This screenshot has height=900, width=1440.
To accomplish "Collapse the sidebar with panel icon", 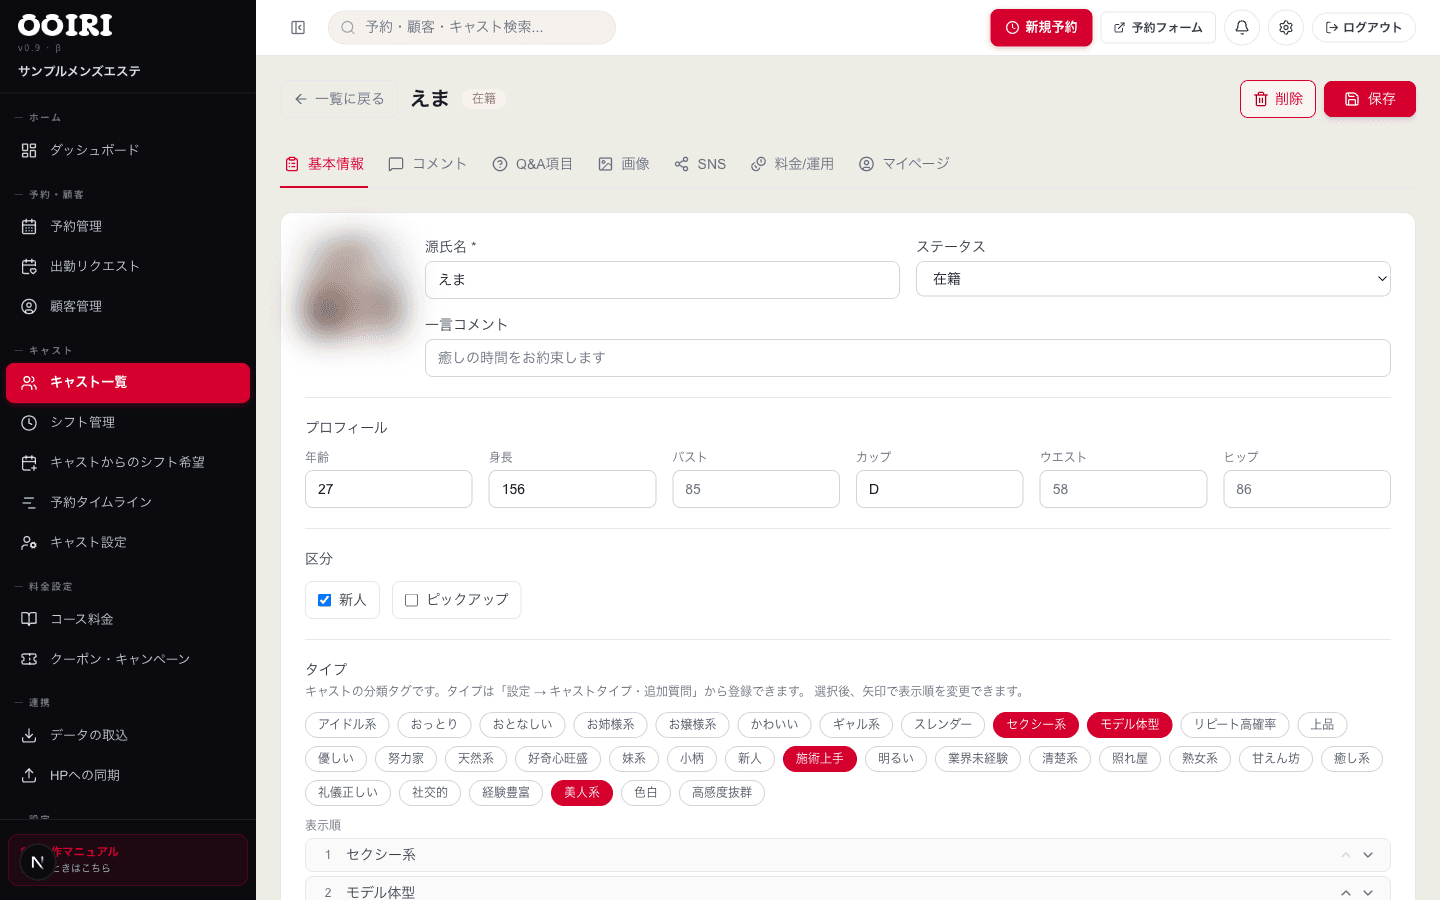I will pos(298,28).
